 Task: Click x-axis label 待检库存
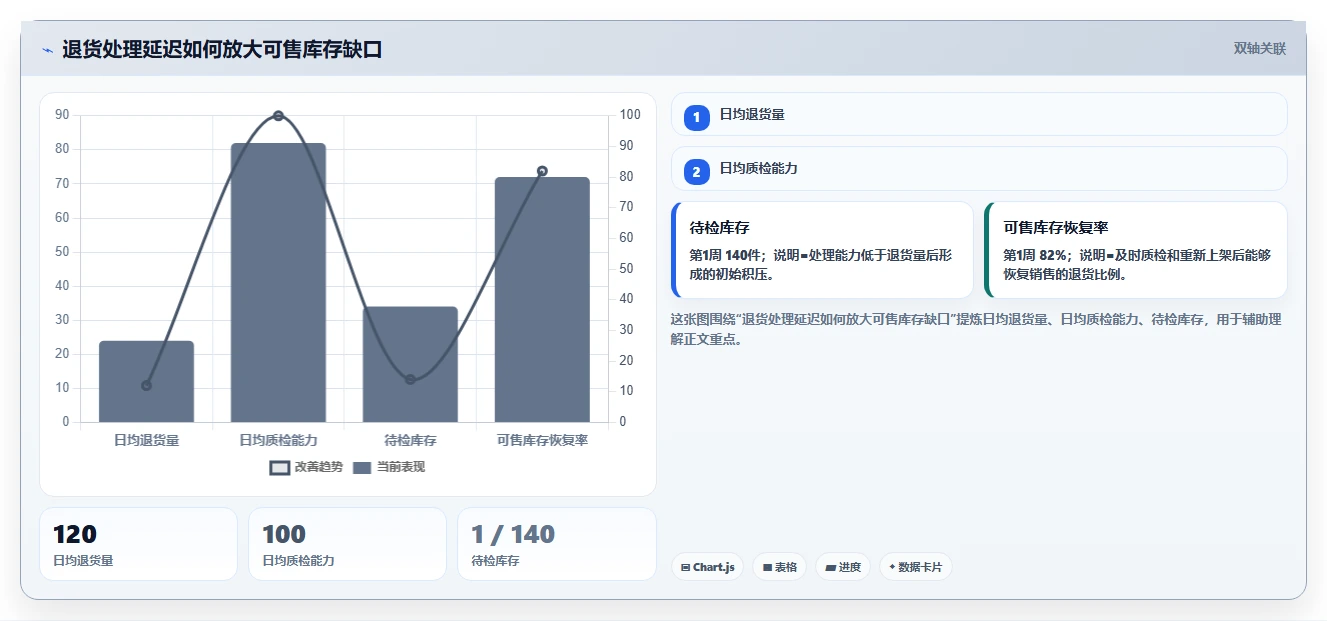[410, 440]
